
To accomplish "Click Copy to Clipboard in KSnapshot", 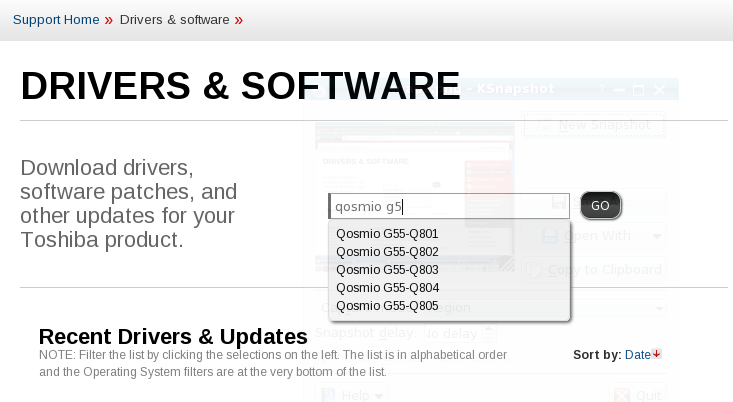I will pos(594,270).
